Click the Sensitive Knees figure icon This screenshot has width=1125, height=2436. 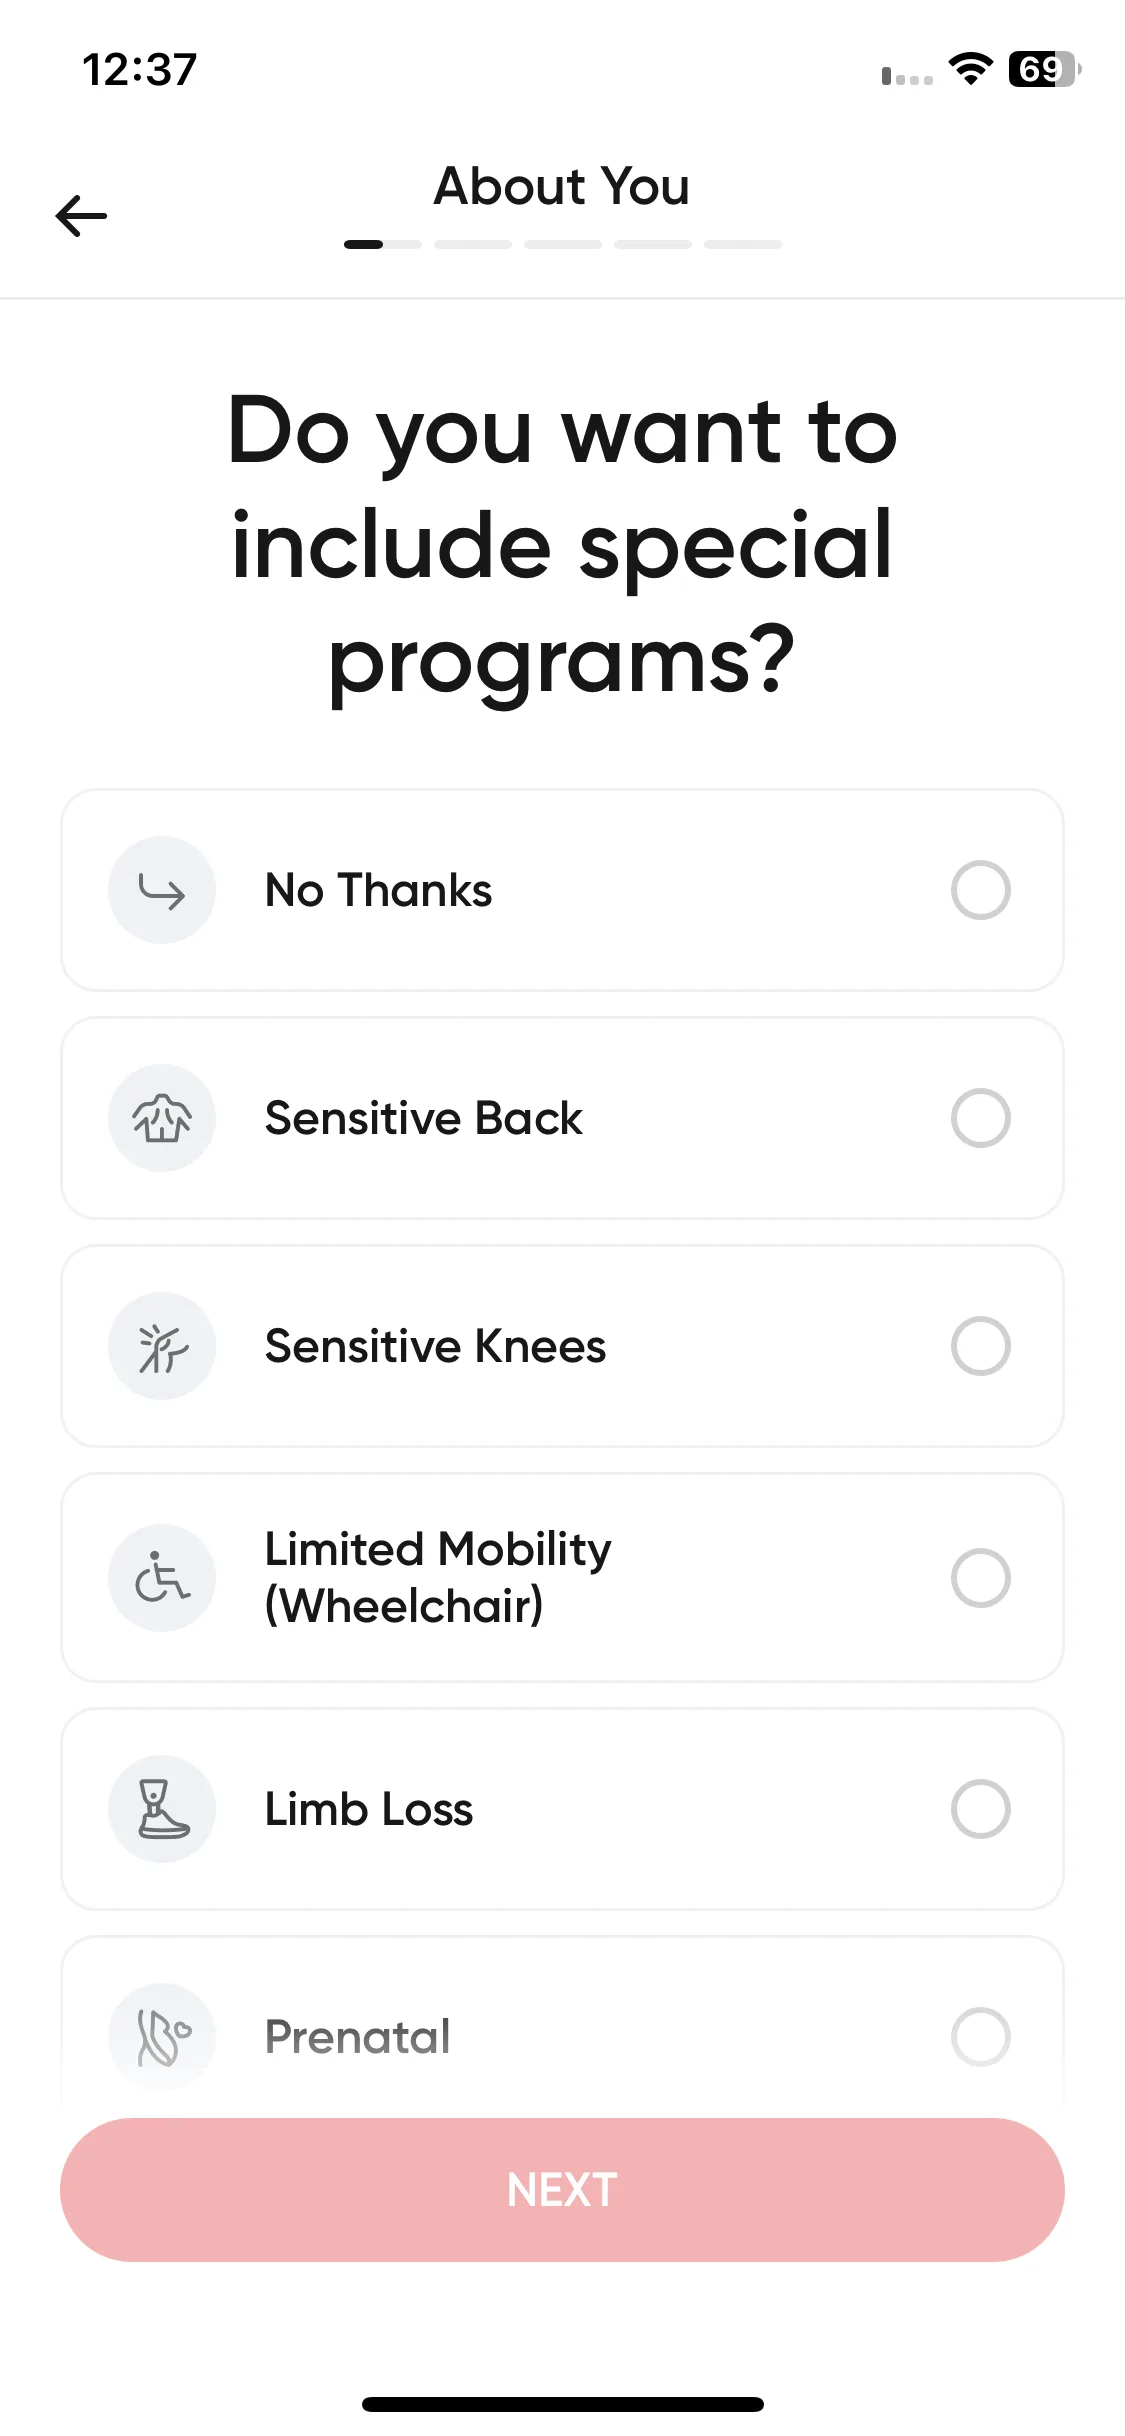[162, 1346]
